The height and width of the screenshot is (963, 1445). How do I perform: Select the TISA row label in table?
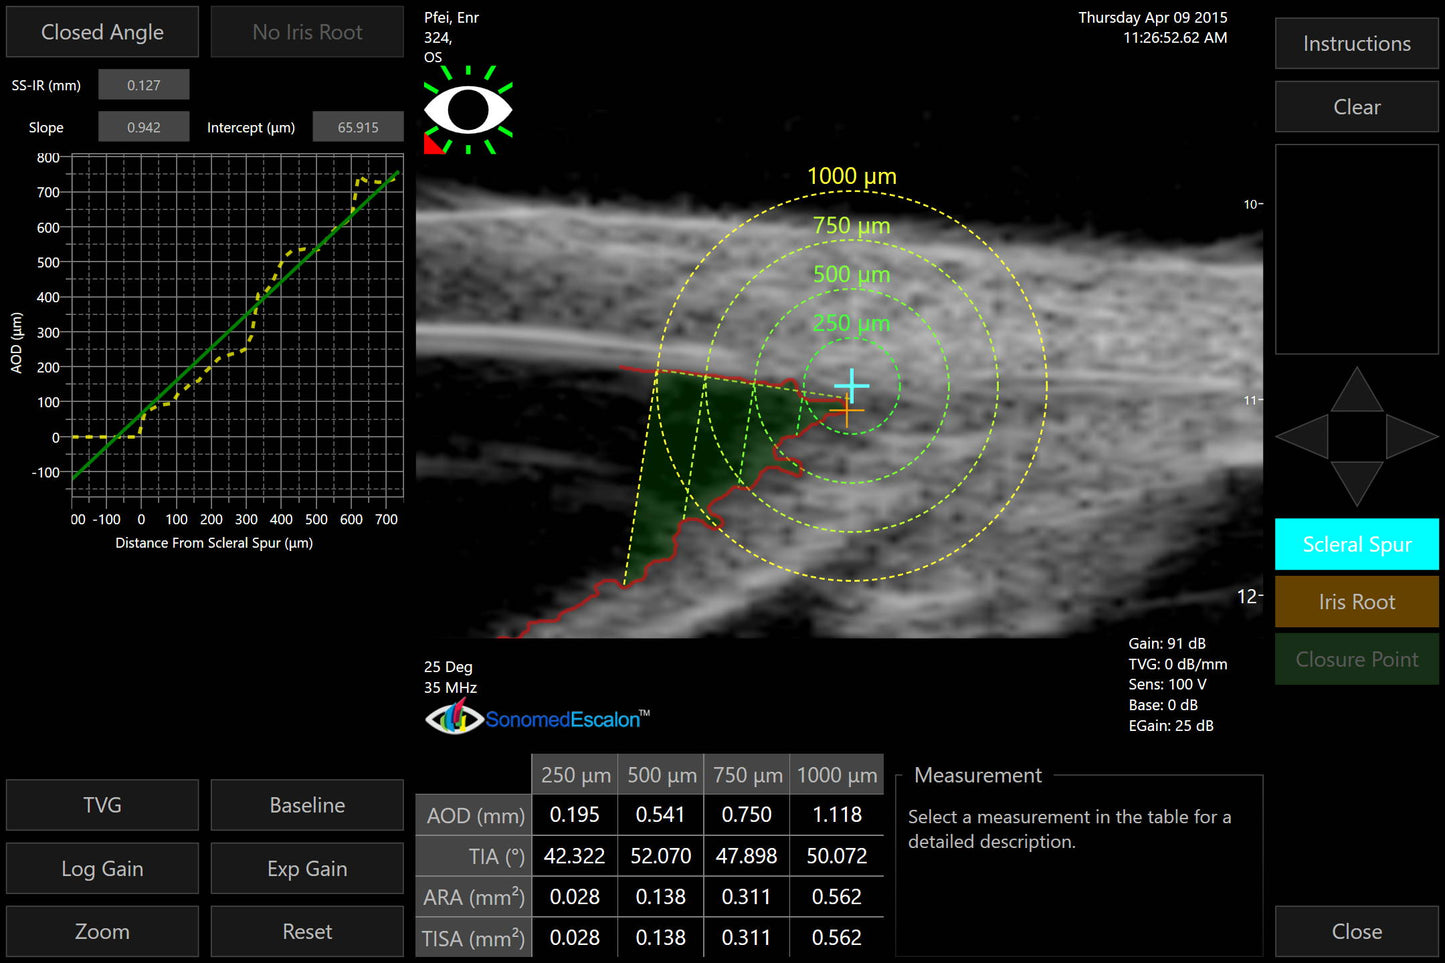(472, 937)
